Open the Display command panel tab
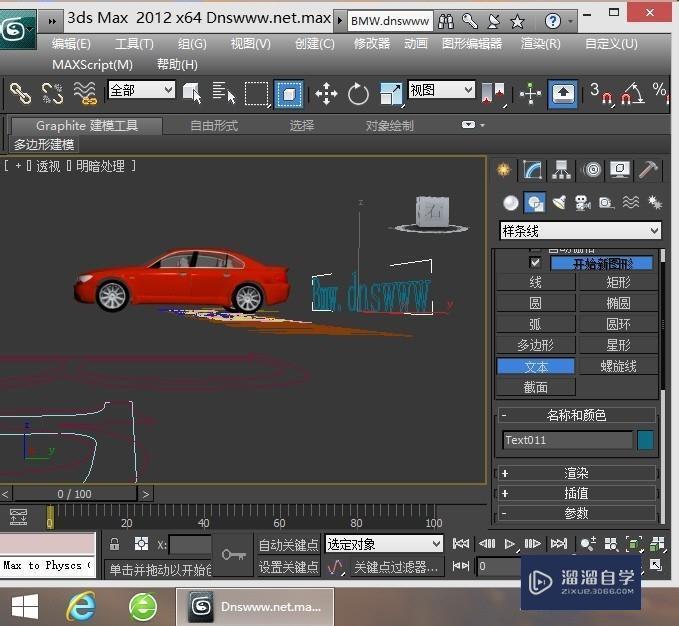The width and height of the screenshot is (679, 626). pos(620,170)
